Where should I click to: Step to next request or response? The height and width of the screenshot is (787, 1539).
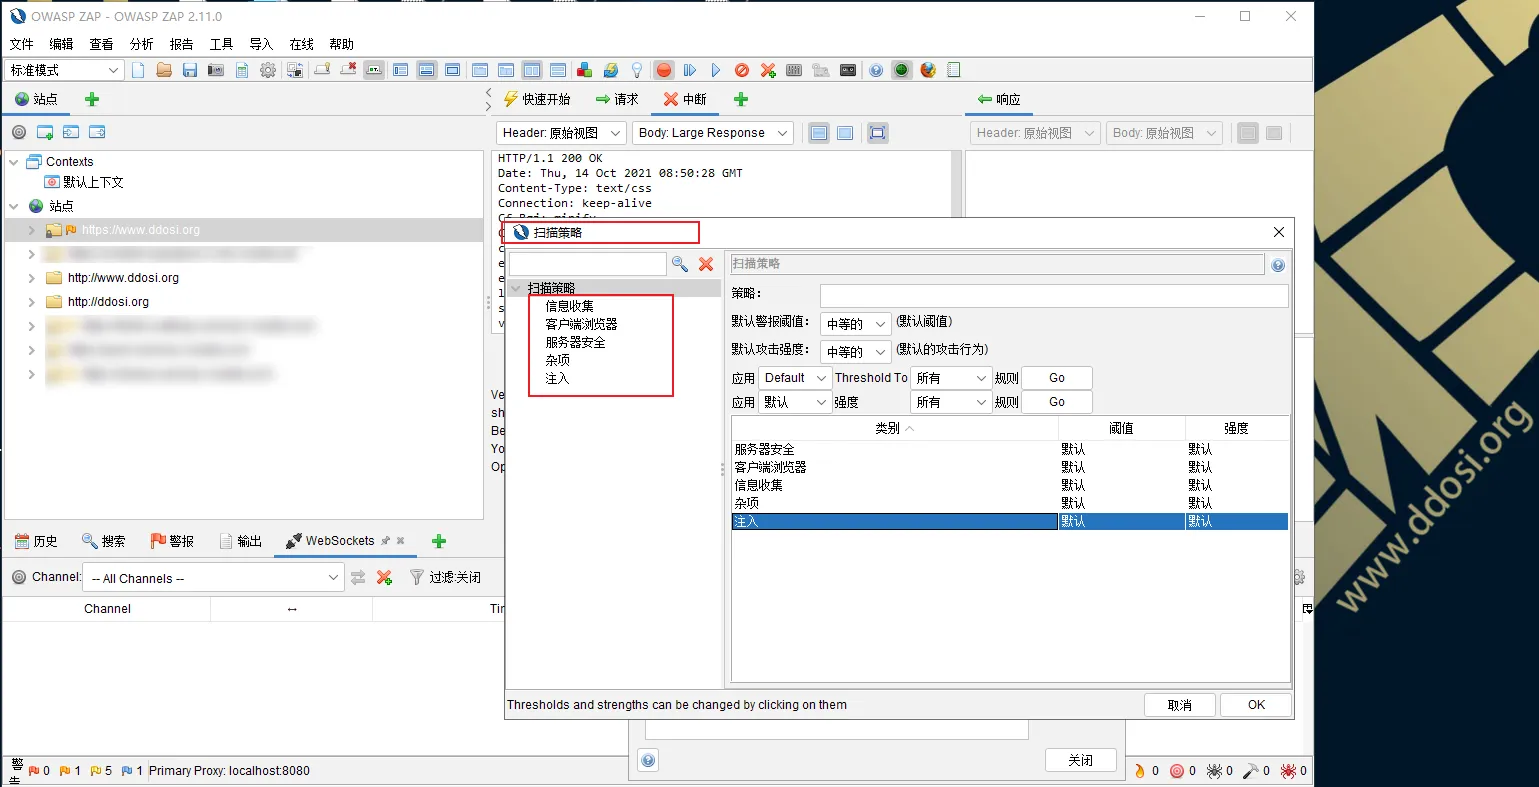(690, 70)
